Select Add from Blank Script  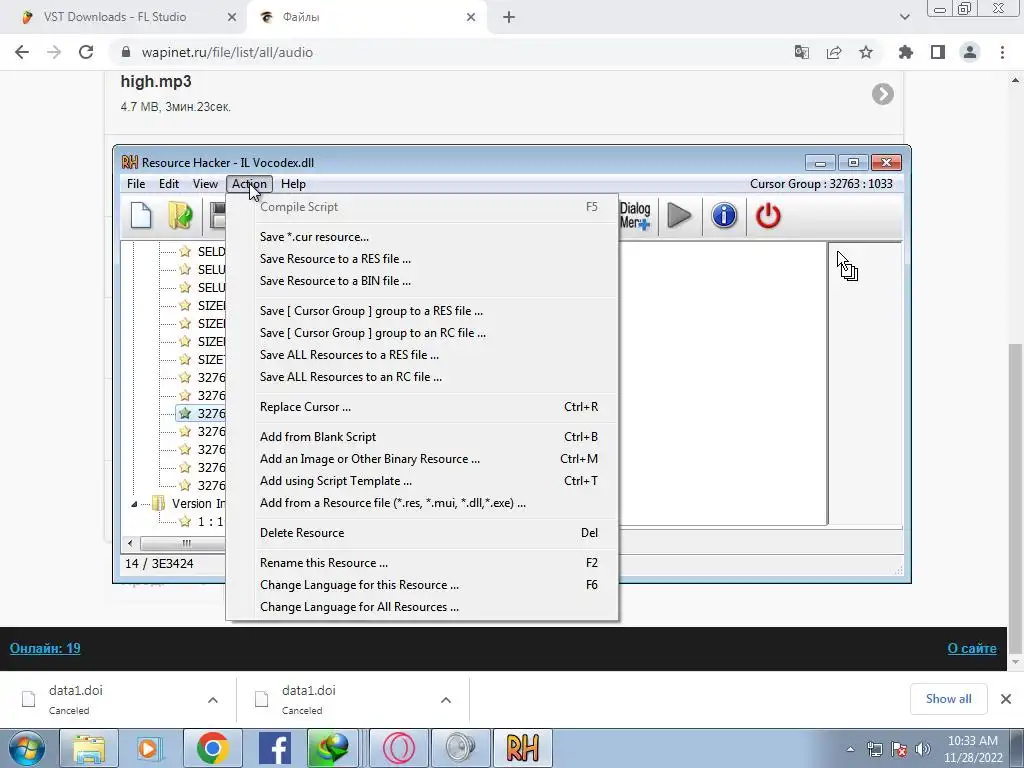[x=422, y=437]
